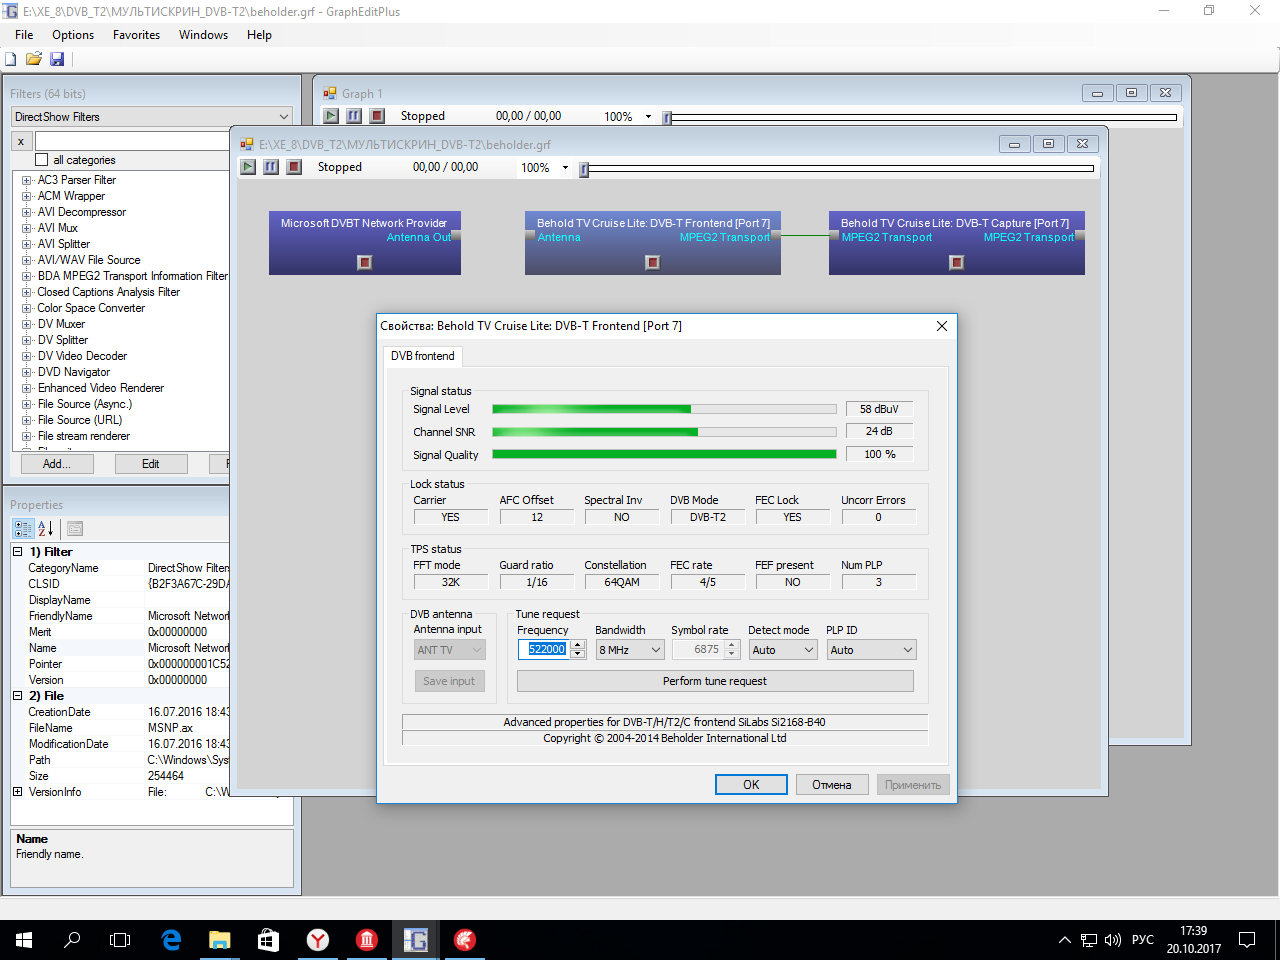Click the Save graph floppy icon
The height and width of the screenshot is (960, 1280).
(x=57, y=59)
